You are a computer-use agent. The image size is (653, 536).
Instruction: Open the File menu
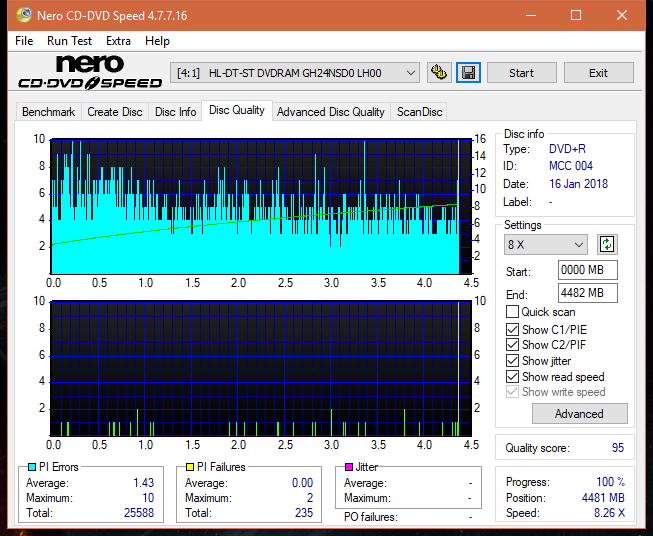click(24, 41)
